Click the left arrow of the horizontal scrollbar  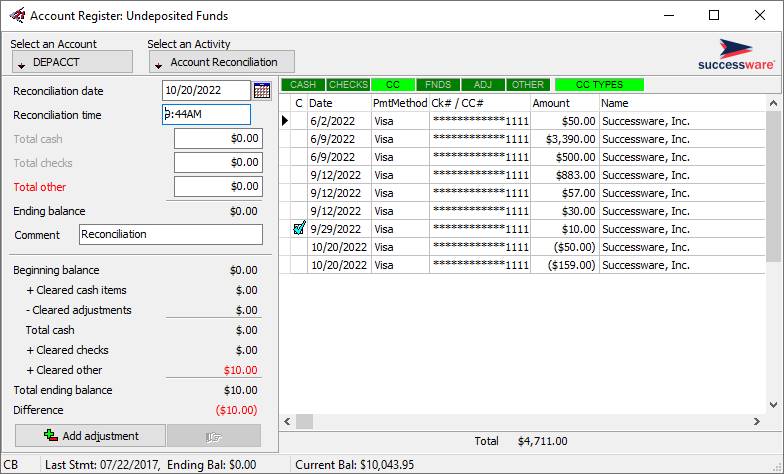coord(288,421)
